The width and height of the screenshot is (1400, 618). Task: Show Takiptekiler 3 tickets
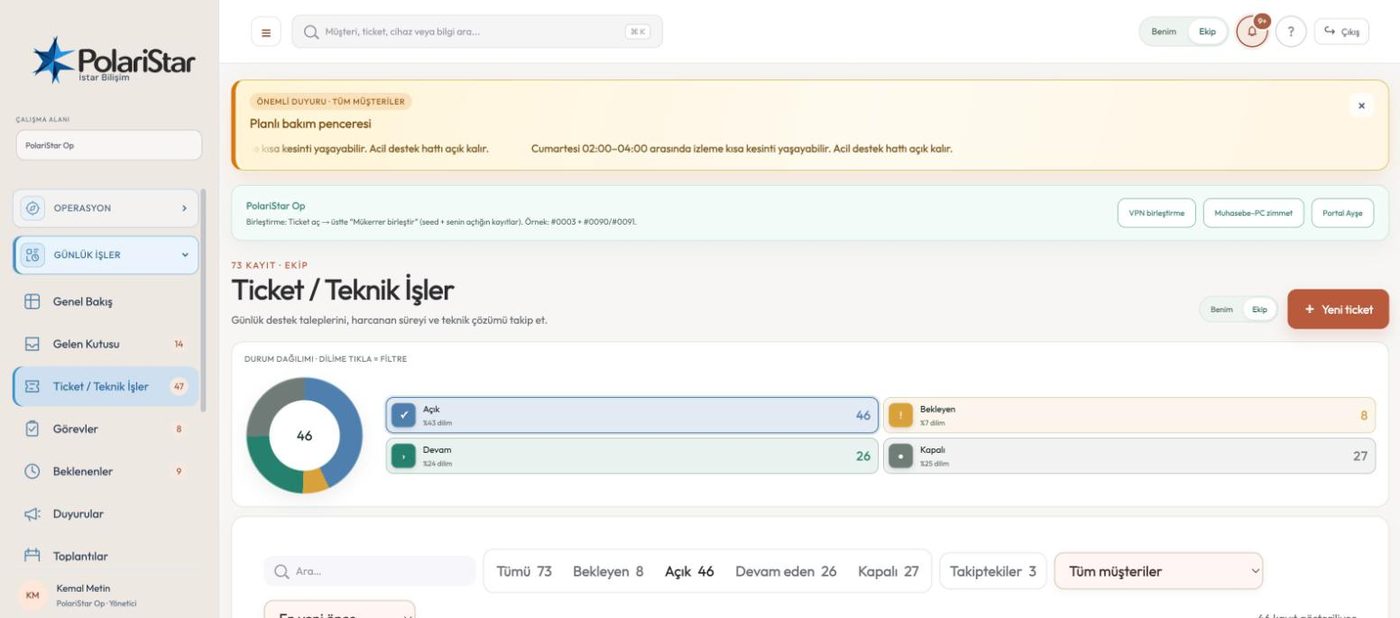(993, 572)
